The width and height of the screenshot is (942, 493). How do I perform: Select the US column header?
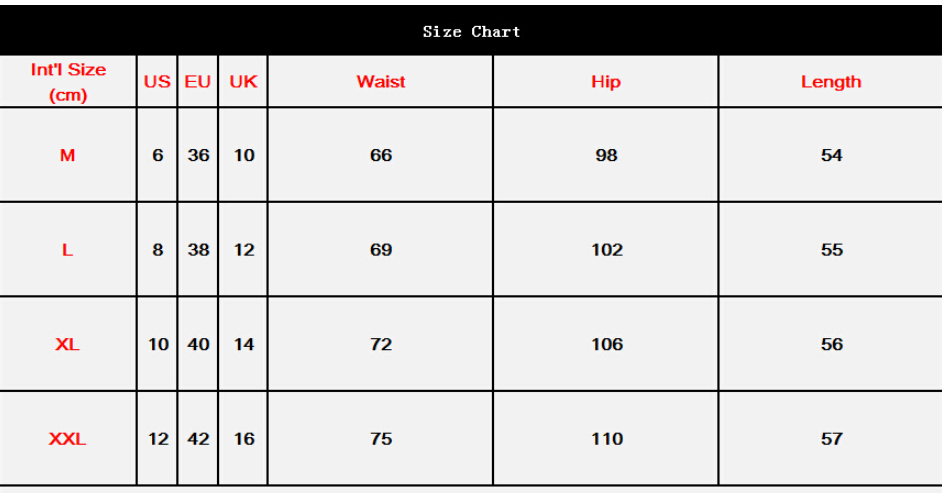[x=157, y=82]
